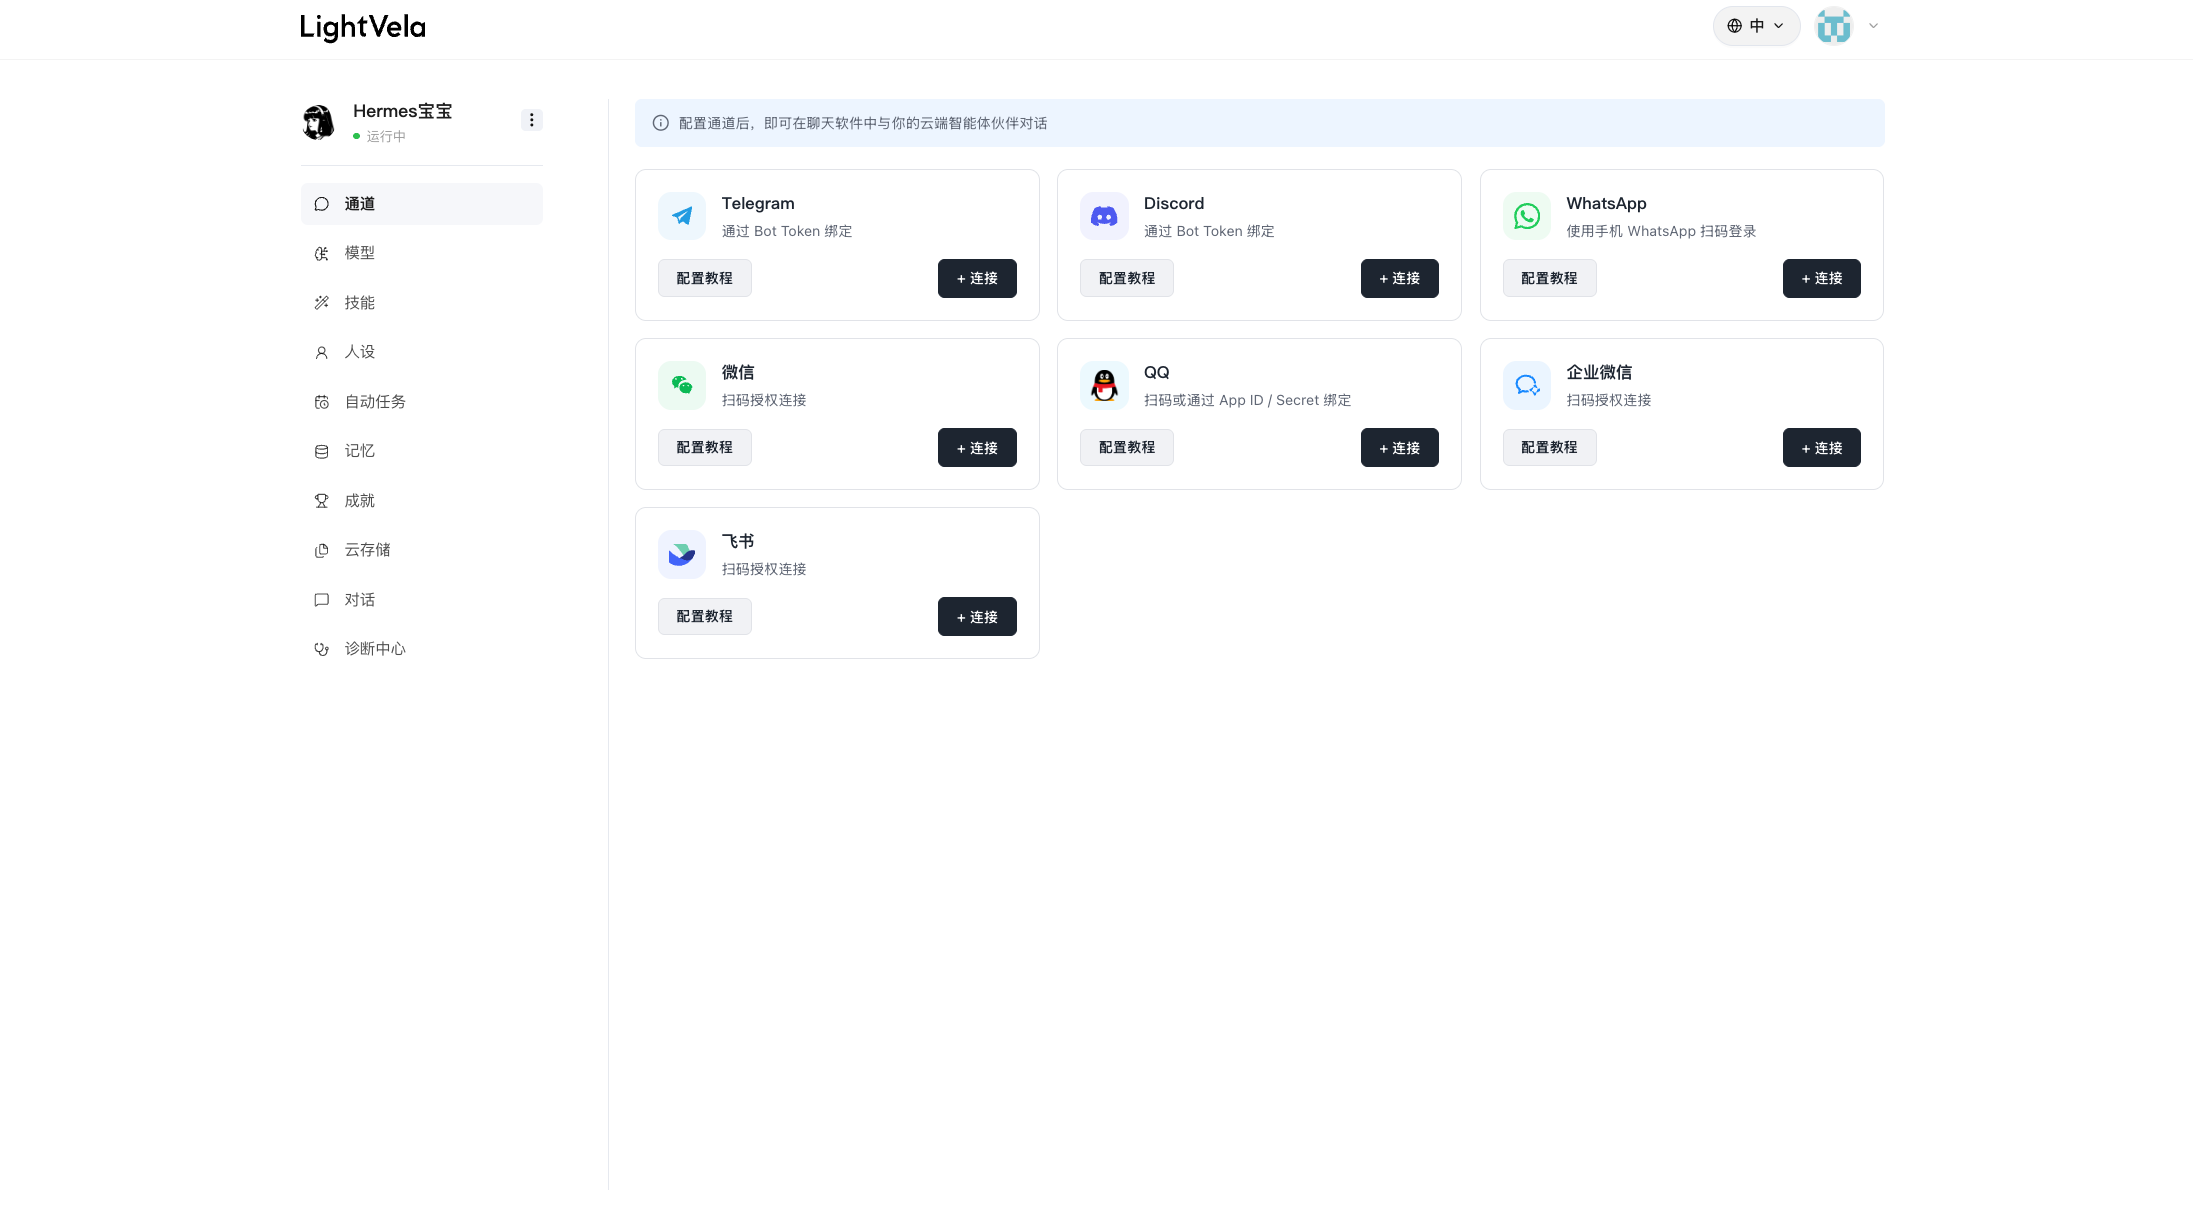Click the 企业微信 channel icon

(1527, 385)
